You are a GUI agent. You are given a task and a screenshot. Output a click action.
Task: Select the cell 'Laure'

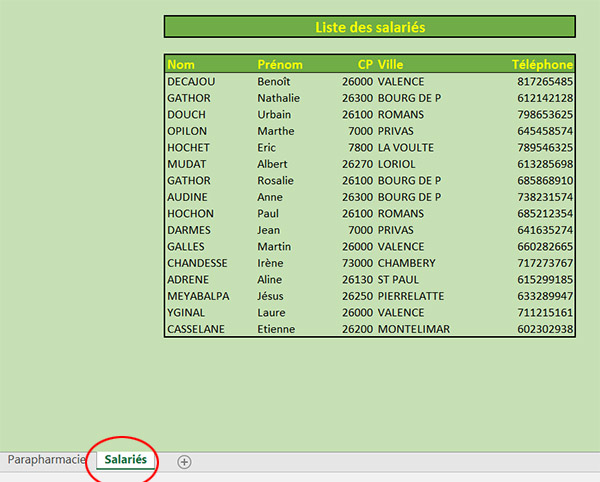coord(271,313)
